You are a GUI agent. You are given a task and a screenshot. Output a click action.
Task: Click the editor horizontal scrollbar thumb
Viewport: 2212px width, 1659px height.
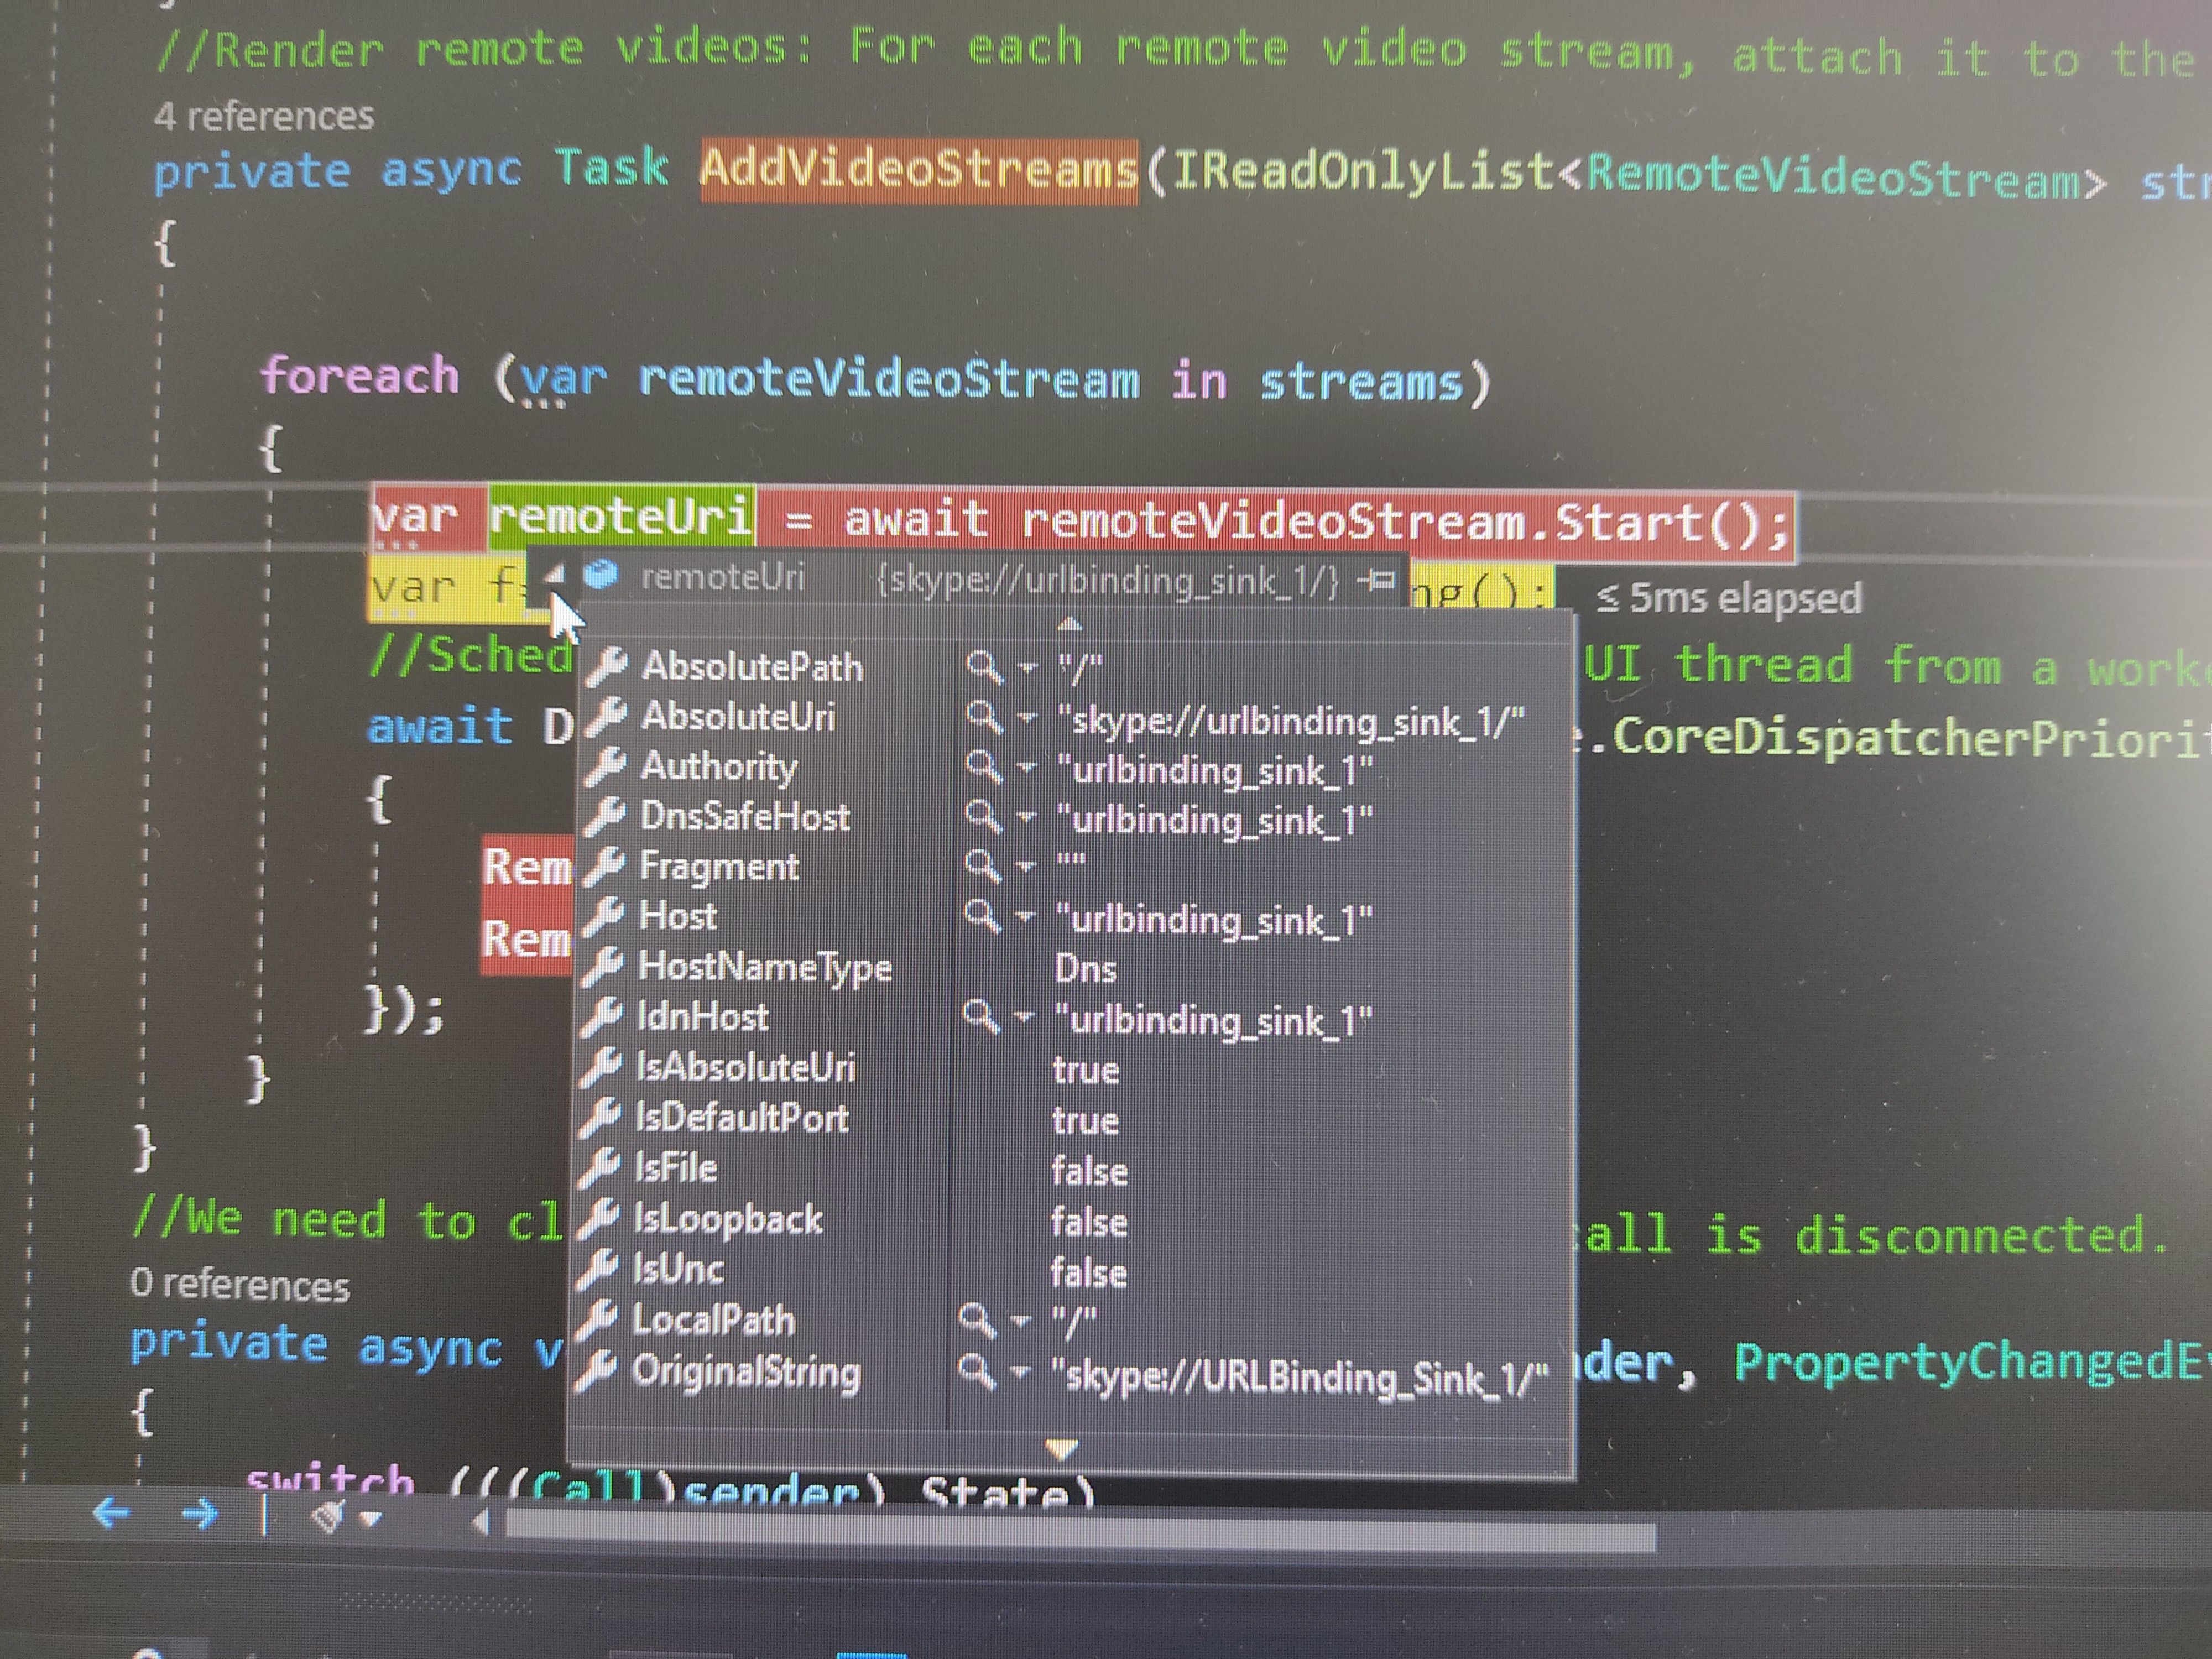[1080, 1532]
